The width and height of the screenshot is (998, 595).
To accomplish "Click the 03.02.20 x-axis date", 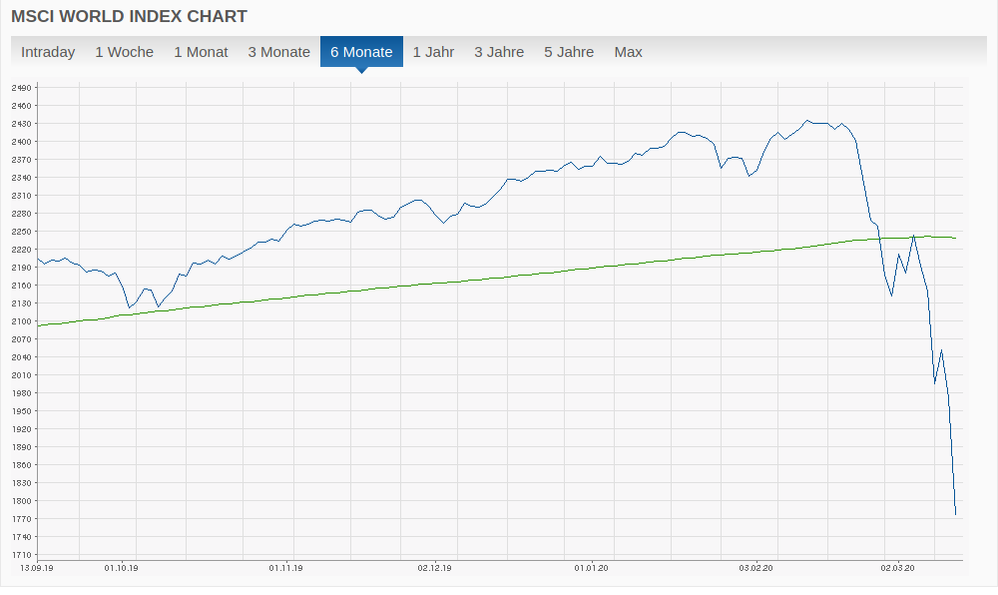I will (x=755, y=568).
